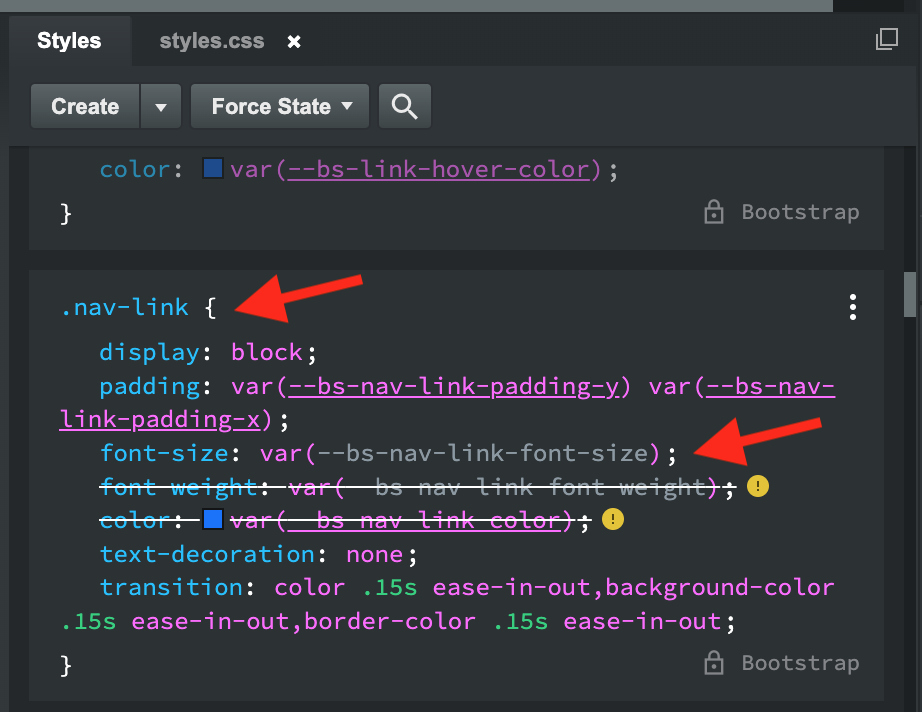Image resolution: width=922 pixels, height=712 pixels.
Task: Click the lock icon in the top Bootstrap rule
Action: (714, 212)
